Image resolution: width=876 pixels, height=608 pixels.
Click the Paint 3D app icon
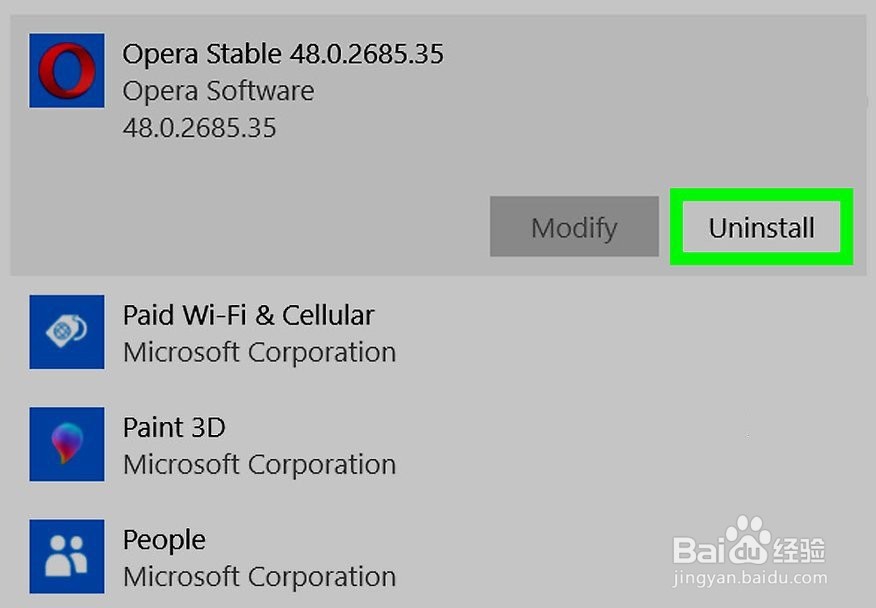[x=67, y=444]
